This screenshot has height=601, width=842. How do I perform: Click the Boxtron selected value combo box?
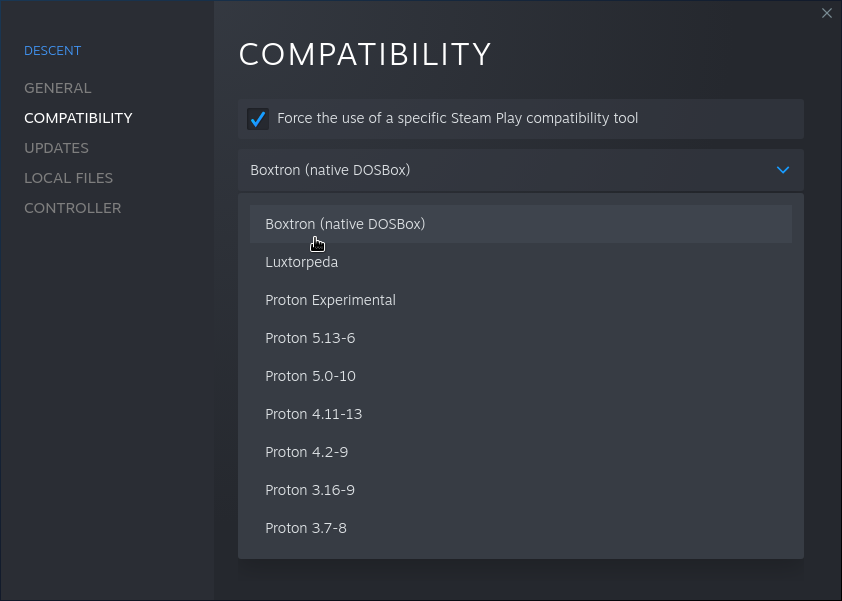tap(521, 170)
